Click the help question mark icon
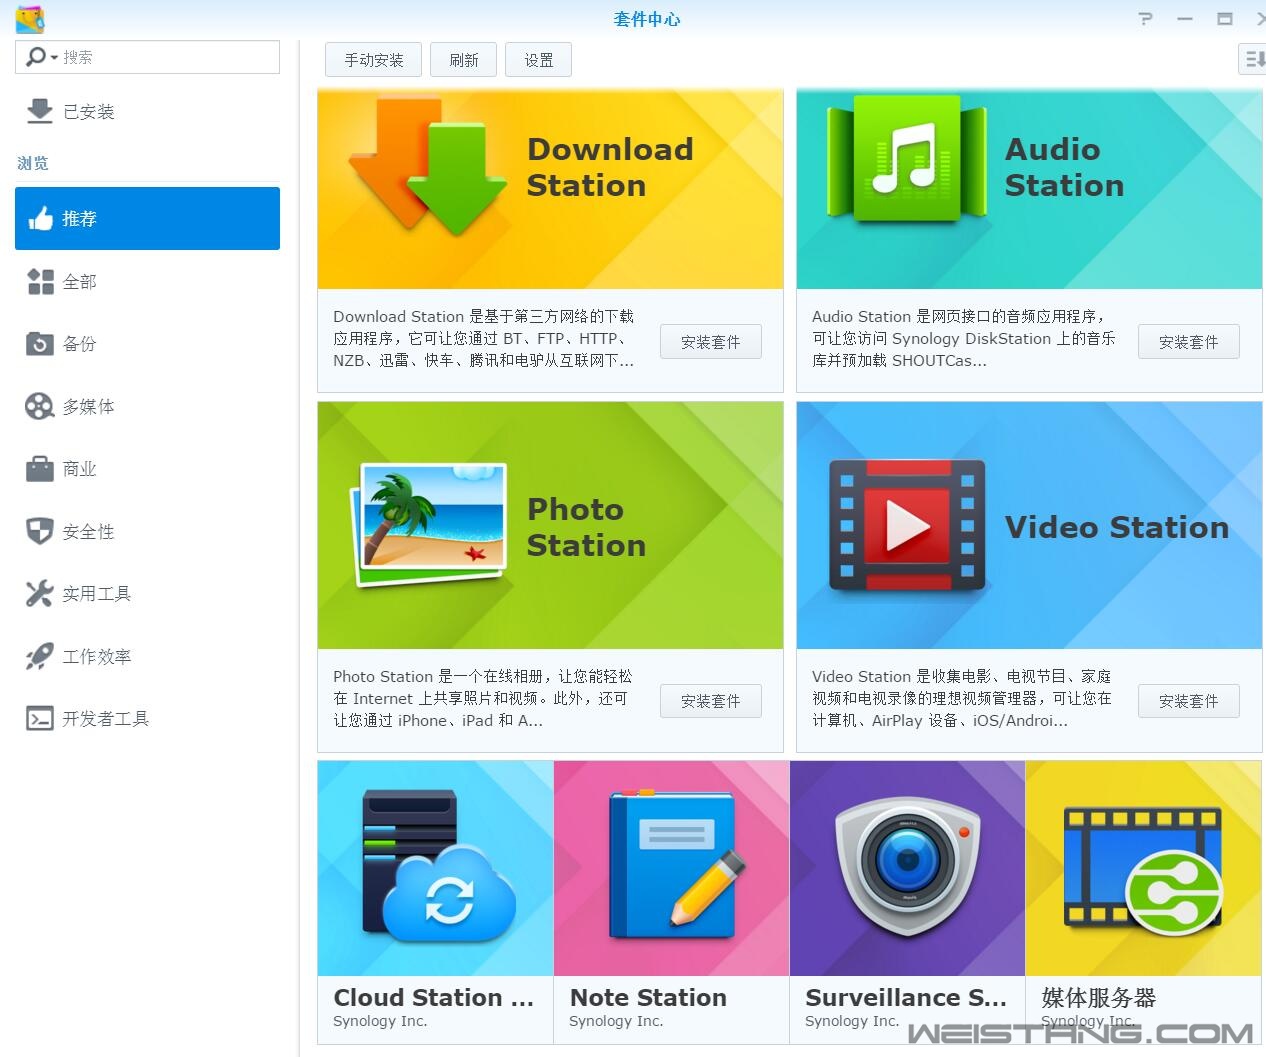Viewport: 1266px width, 1057px height. (x=1146, y=19)
